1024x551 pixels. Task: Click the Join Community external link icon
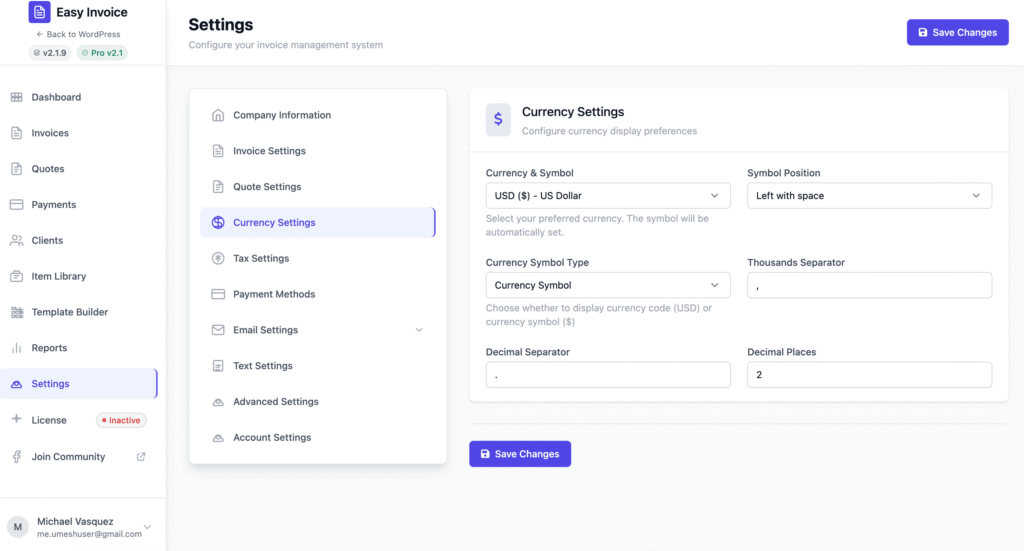(x=141, y=457)
